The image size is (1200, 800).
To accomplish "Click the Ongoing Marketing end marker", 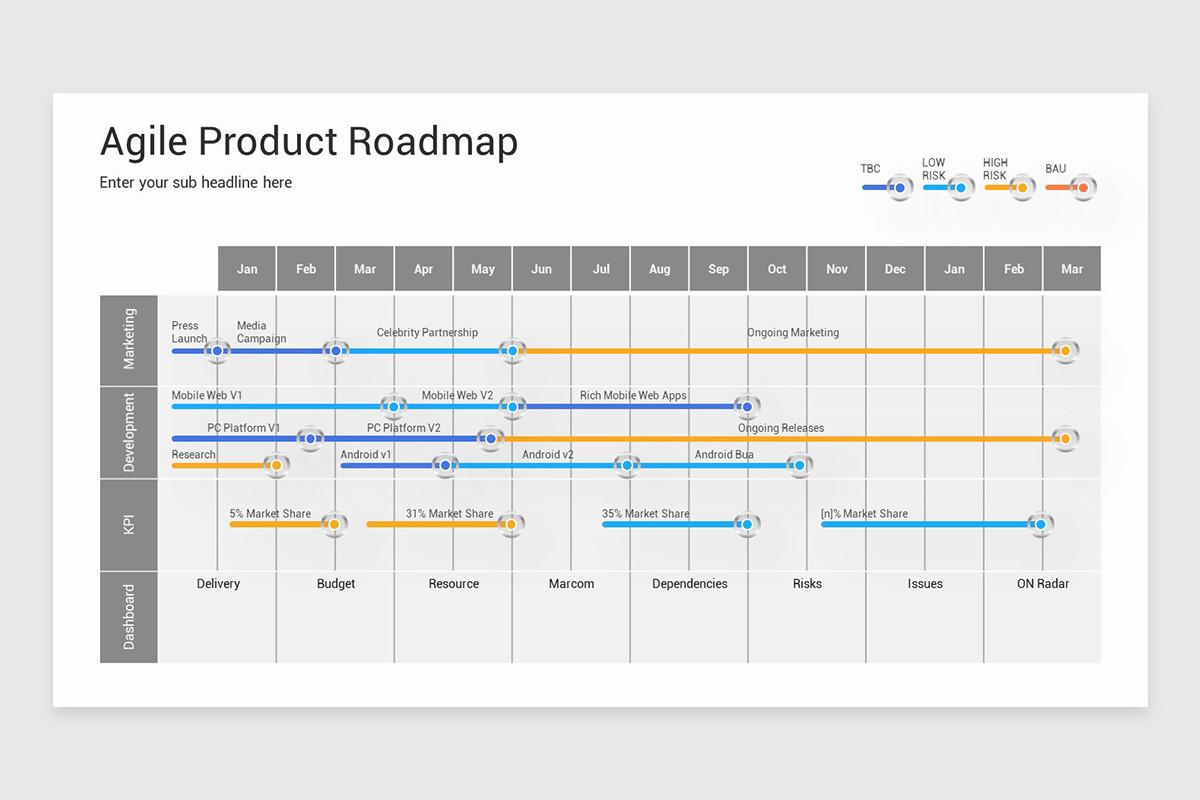I will click(1065, 351).
